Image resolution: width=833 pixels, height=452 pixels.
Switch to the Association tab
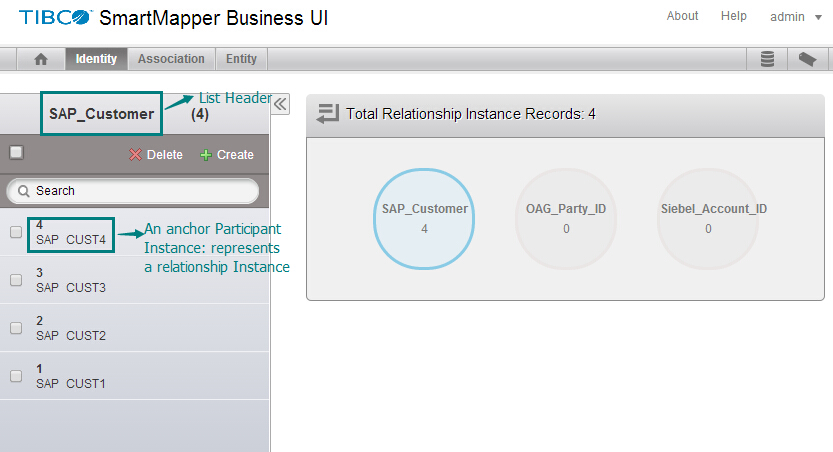coord(171,59)
